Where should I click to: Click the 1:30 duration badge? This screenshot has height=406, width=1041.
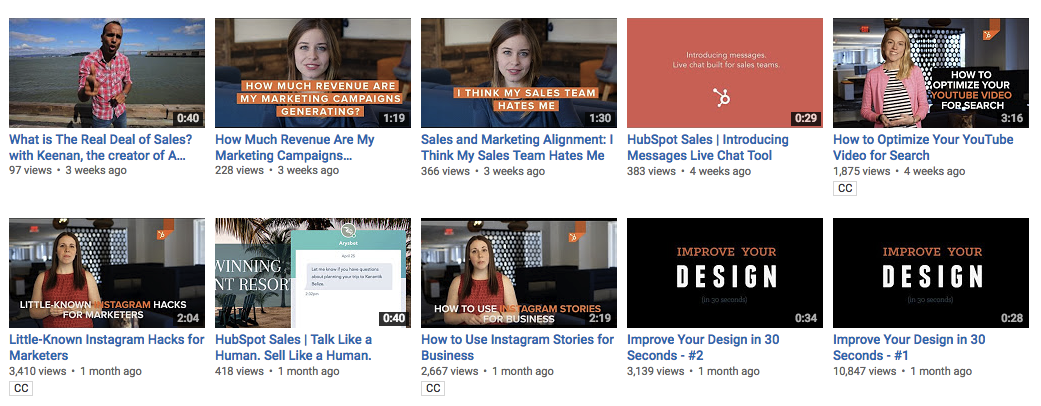pyautogui.click(x=599, y=119)
